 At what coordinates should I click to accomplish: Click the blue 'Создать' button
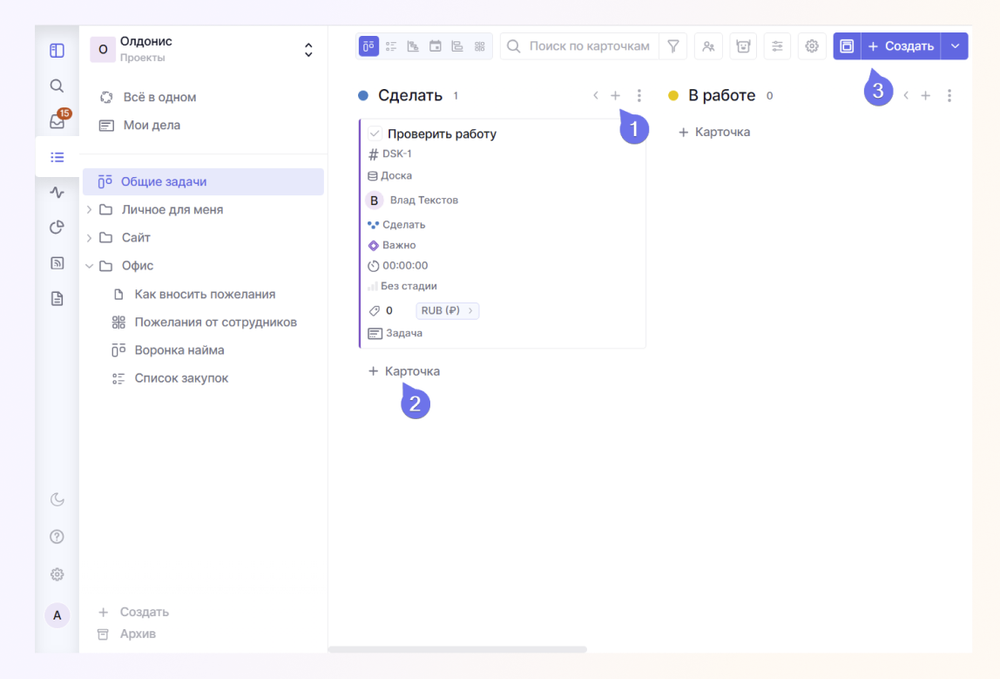(x=901, y=46)
